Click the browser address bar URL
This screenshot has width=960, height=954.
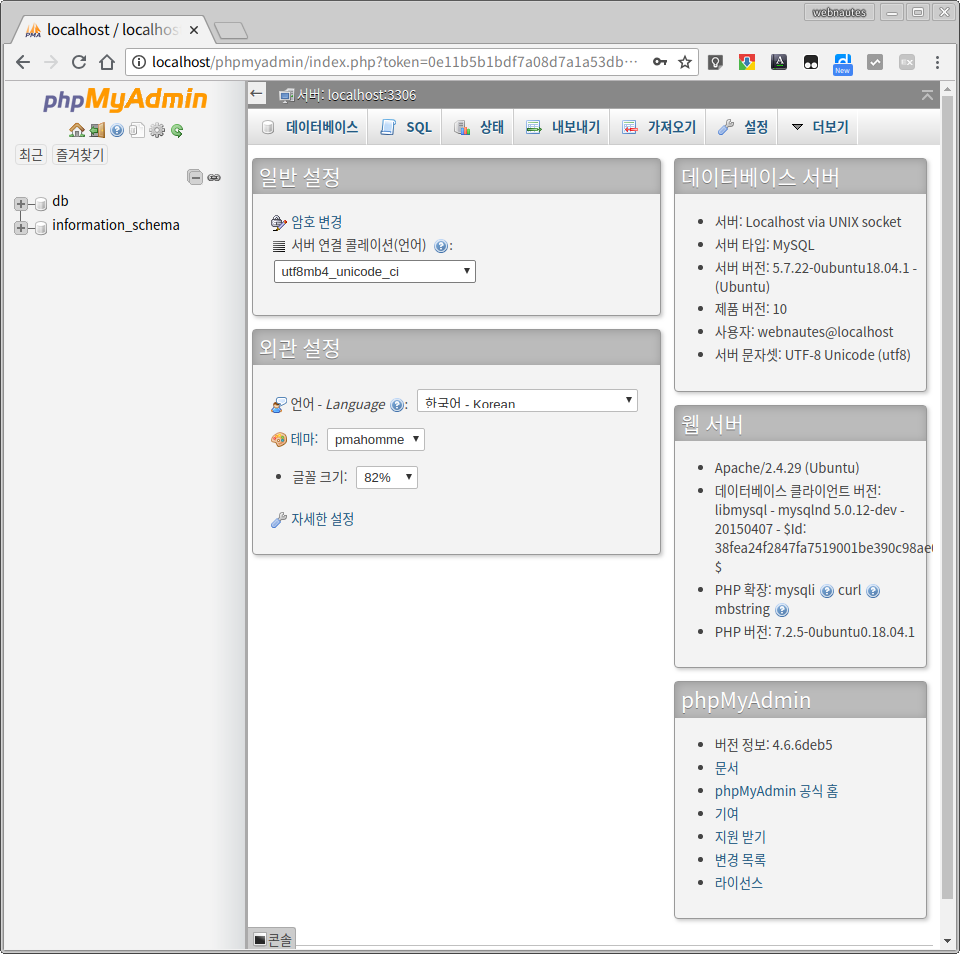(x=394, y=62)
